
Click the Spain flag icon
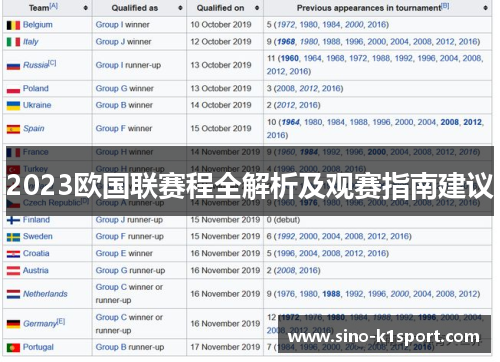13,129
